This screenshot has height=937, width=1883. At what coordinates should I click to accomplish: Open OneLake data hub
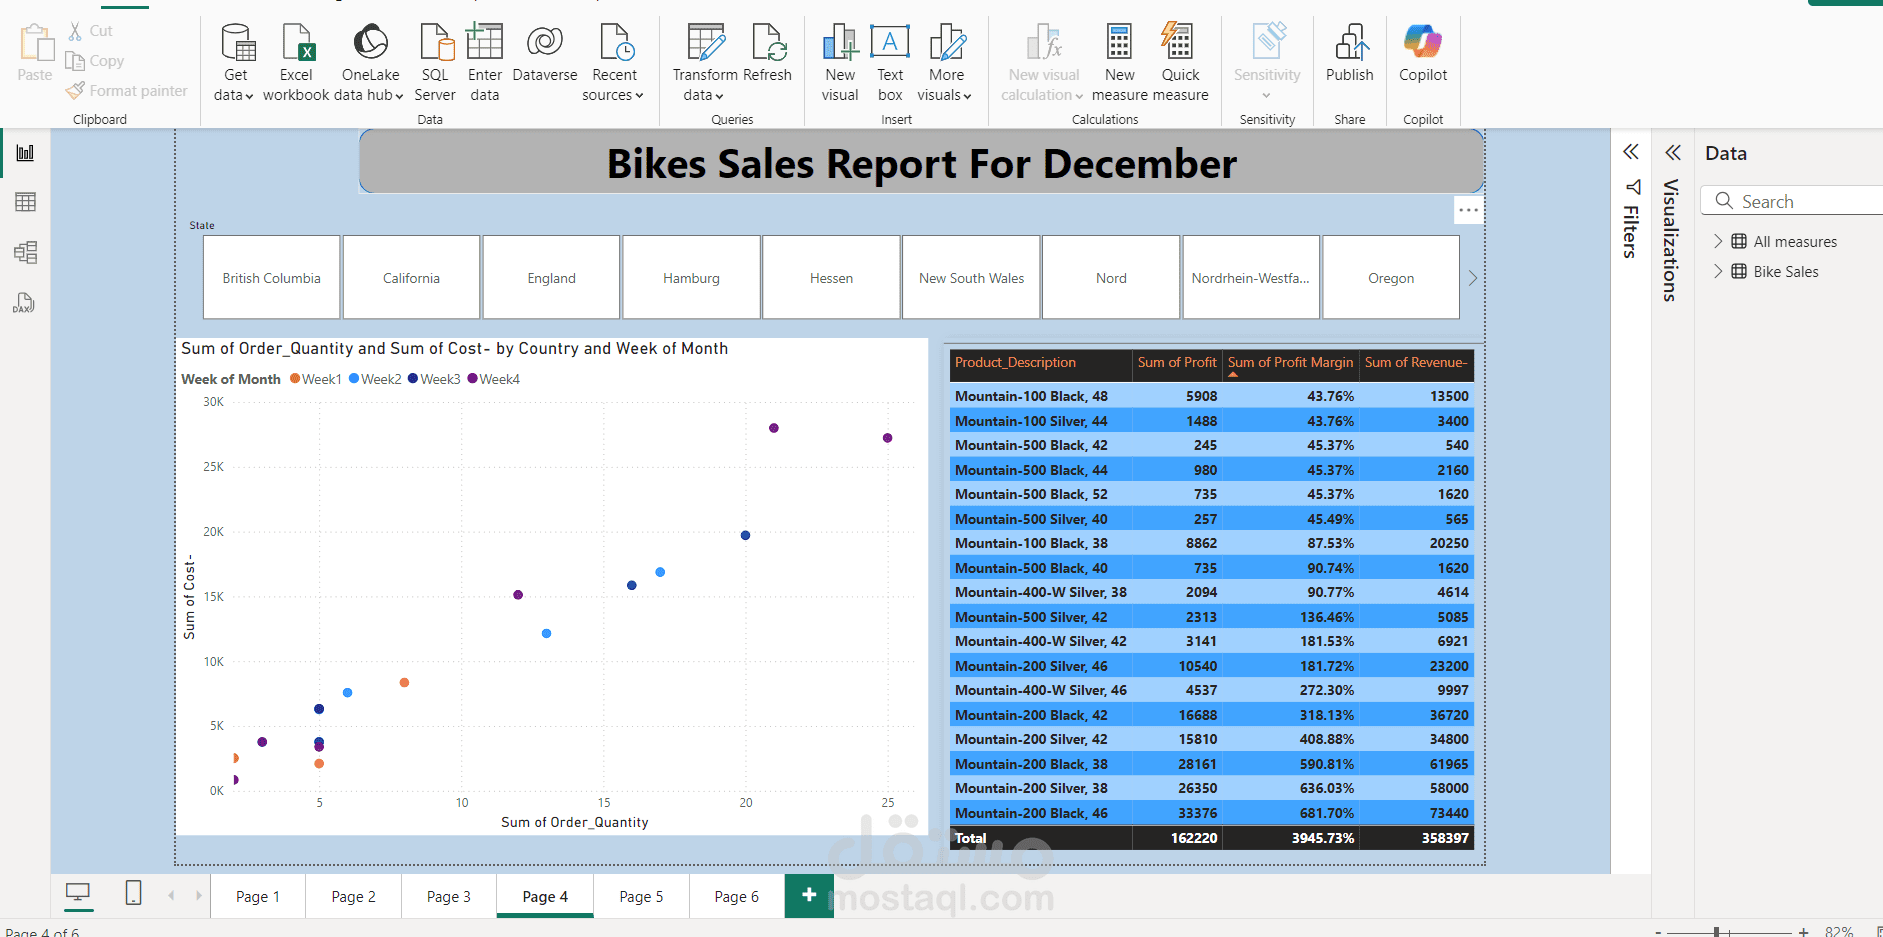click(x=371, y=63)
